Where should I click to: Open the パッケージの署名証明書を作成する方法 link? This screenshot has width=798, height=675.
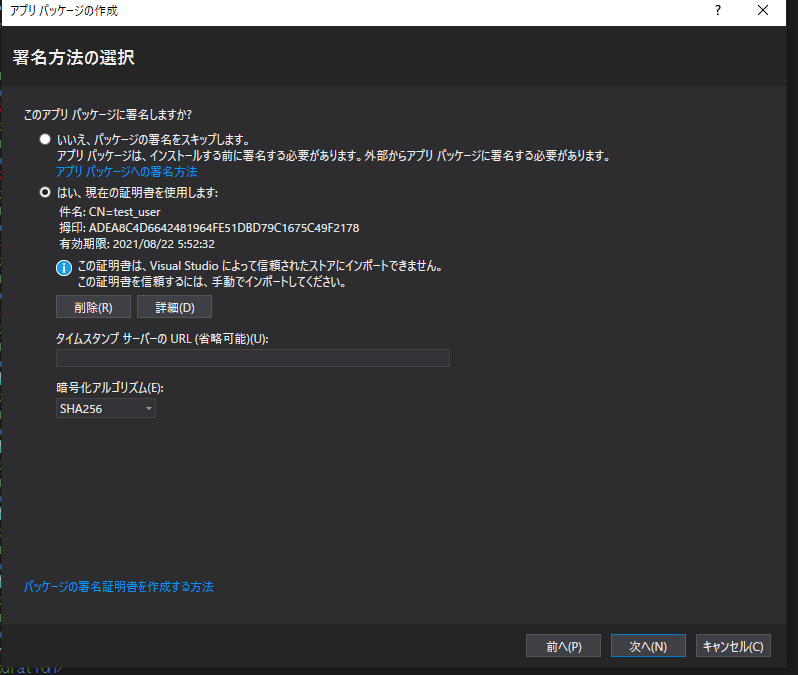[119, 587]
